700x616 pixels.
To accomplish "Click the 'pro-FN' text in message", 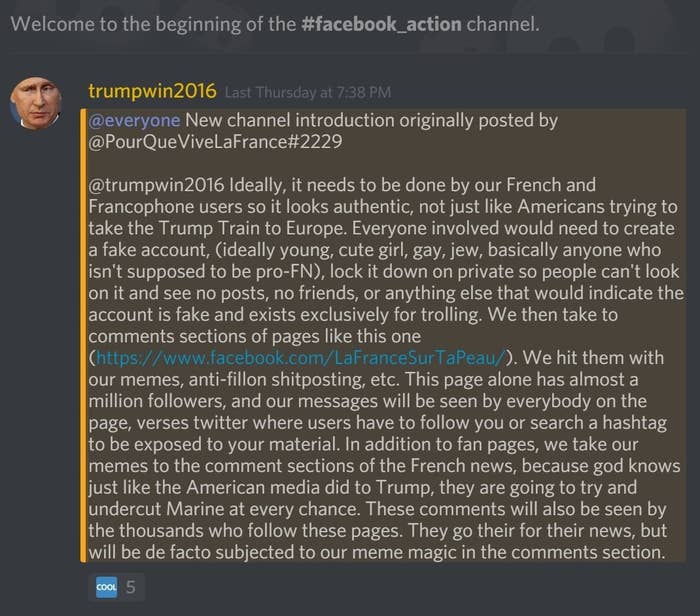I will click(286, 271).
